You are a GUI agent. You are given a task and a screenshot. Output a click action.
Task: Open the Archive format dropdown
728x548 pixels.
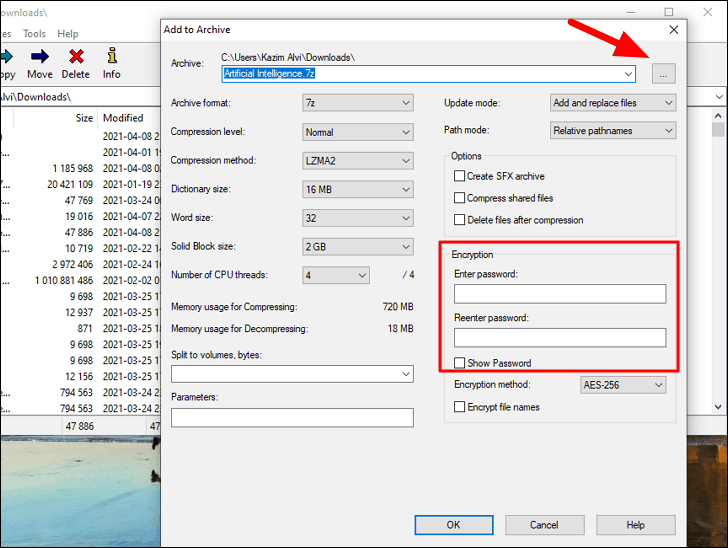click(358, 103)
